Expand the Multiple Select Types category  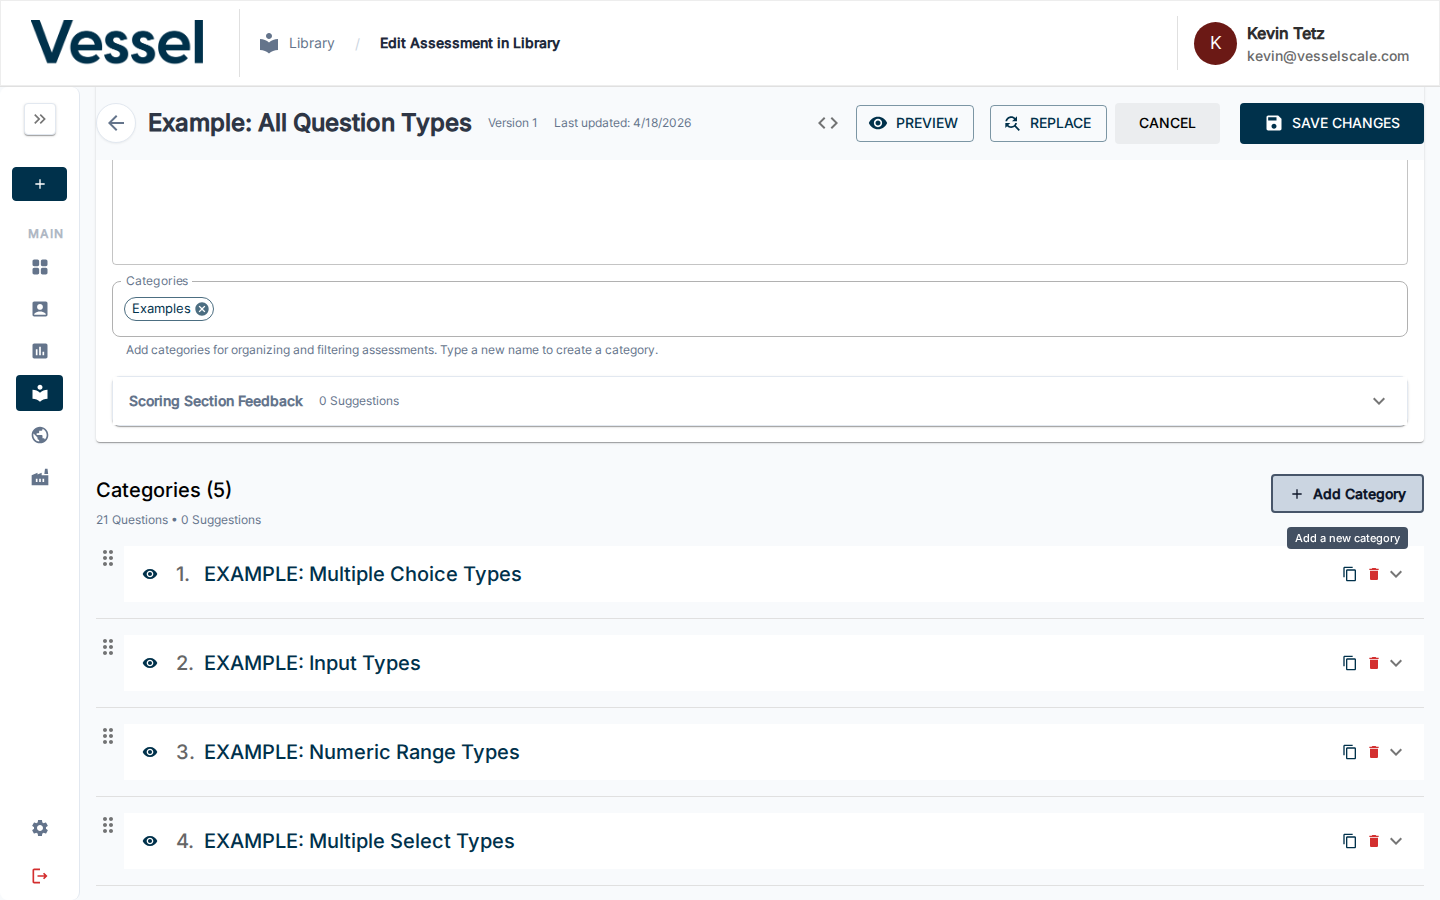click(x=1396, y=841)
